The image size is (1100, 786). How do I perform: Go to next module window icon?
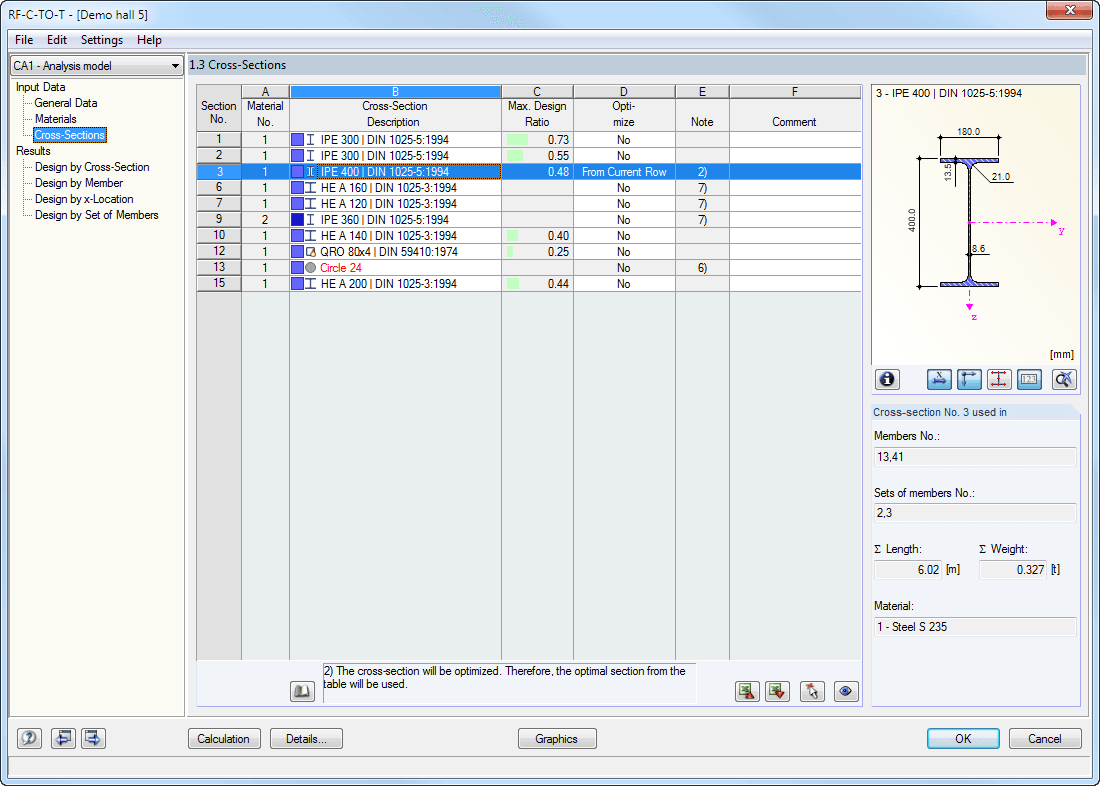pyautogui.click(x=93, y=738)
